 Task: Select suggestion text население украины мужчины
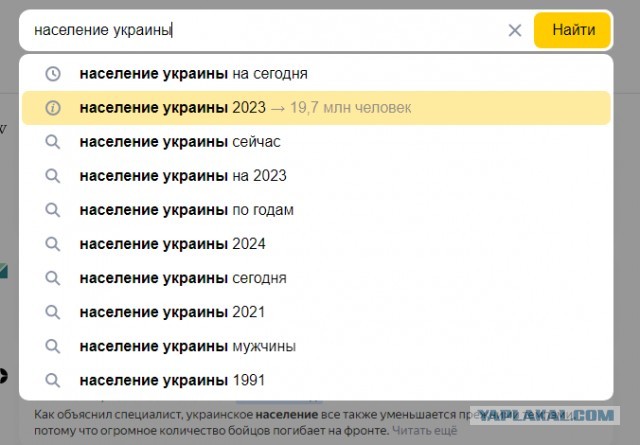point(188,346)
